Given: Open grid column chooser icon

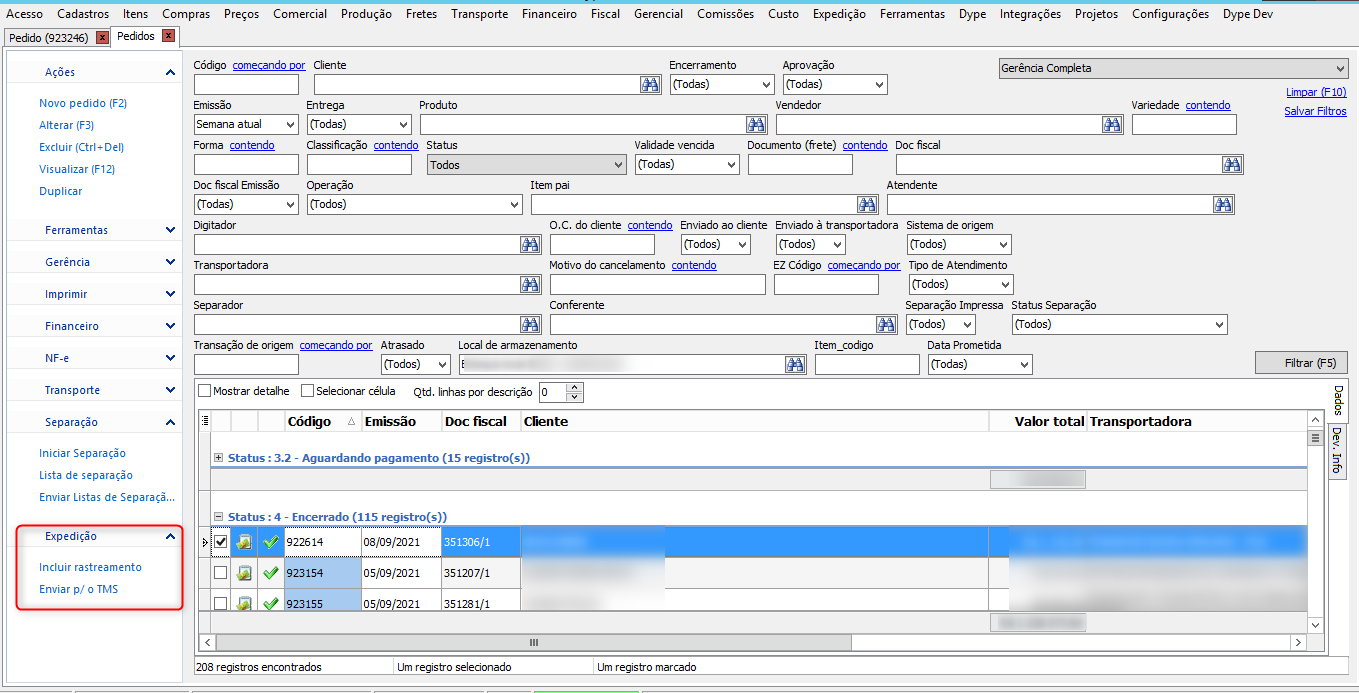Looking at the screenshot, I should [x=205, y=421].
